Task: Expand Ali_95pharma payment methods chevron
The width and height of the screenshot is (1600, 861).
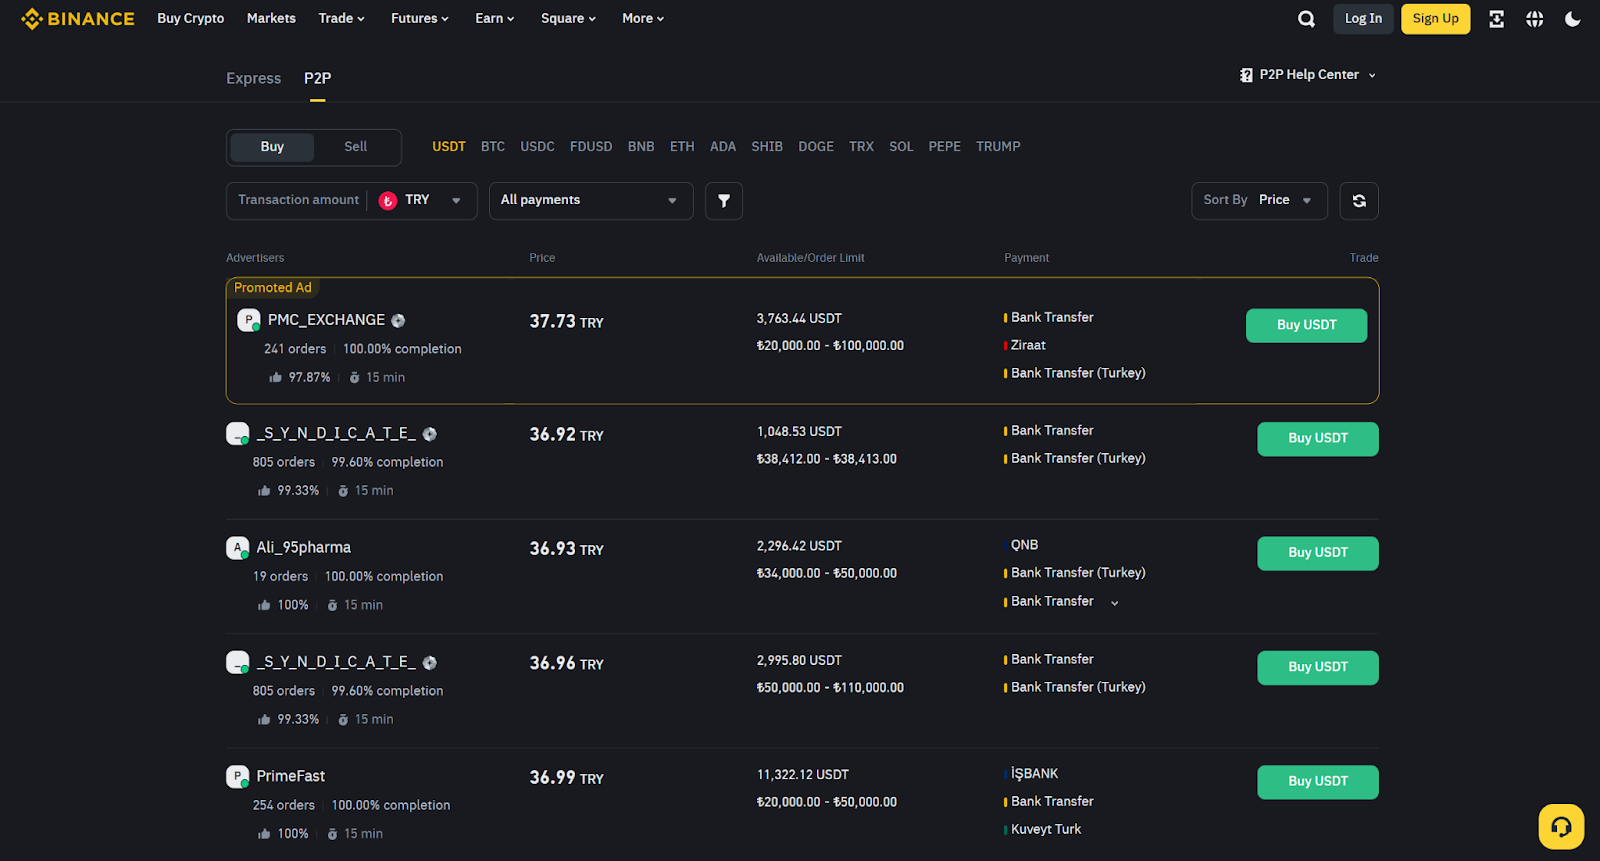Action: tap(1115, 603)
